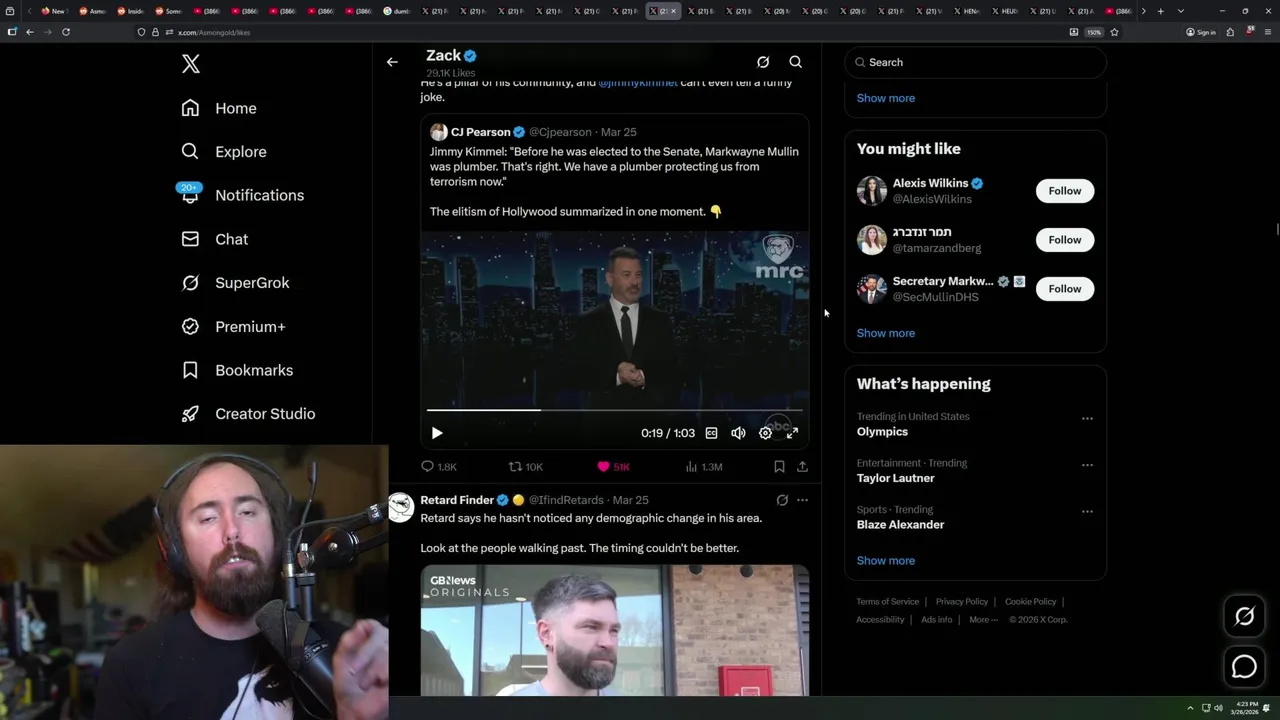Open Notifications bell with 20+ badge

pos(190,194)
